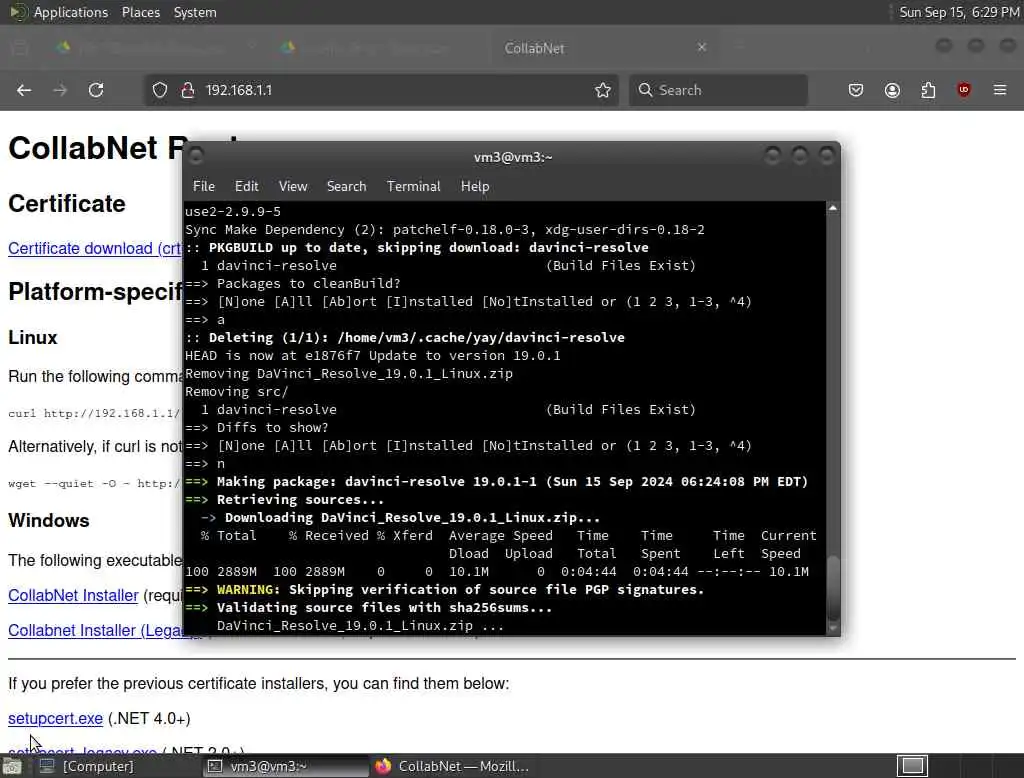Open the Firefox account icon
Image resolution: width=1024 pixels, height=778 pixels.
tap(892, 90)
